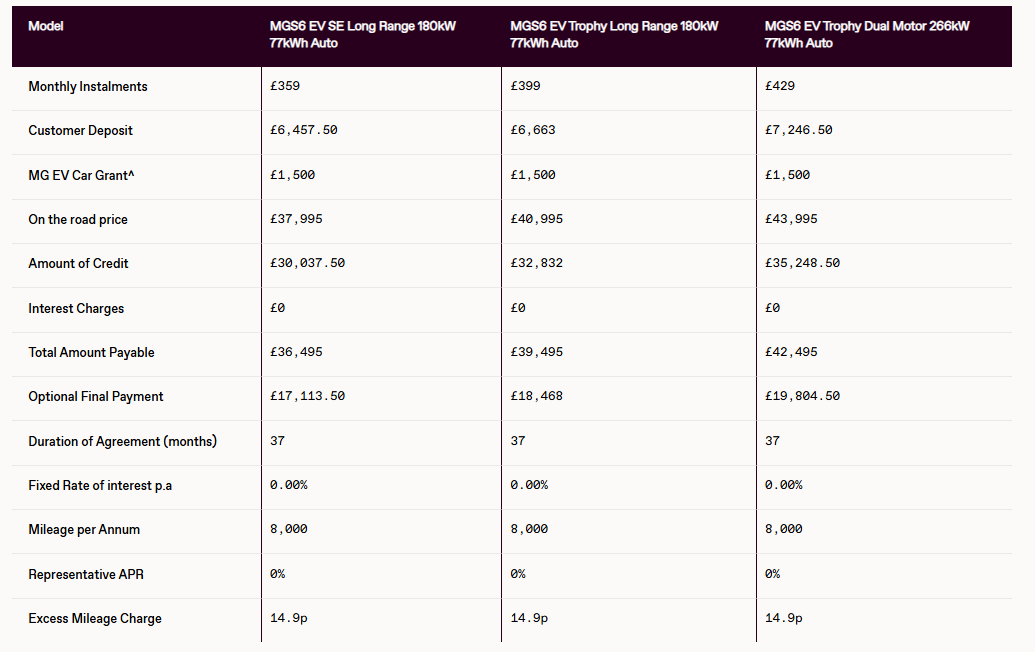1035x652 pixels.
Task: Click the Model column header
Action: pyautogui.click(x=46, y=26)
